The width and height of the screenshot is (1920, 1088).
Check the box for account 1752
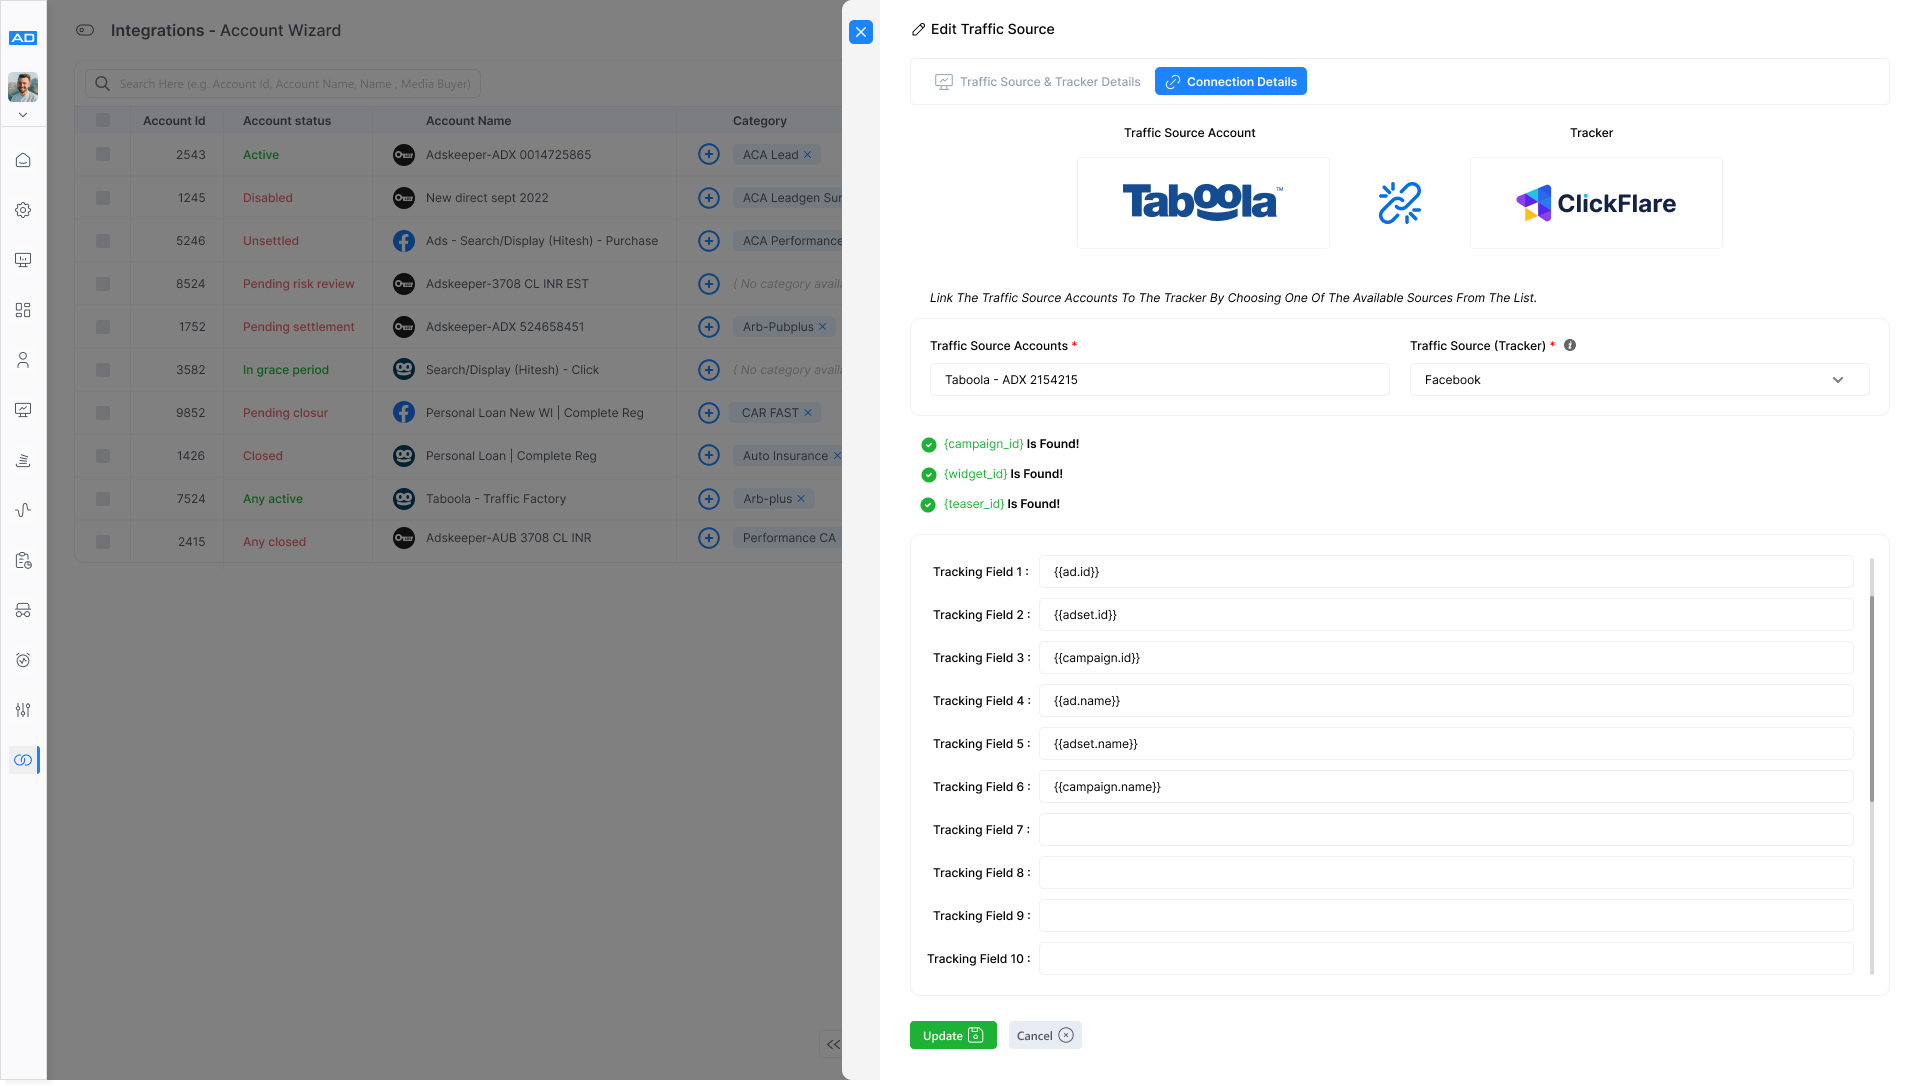103,327
